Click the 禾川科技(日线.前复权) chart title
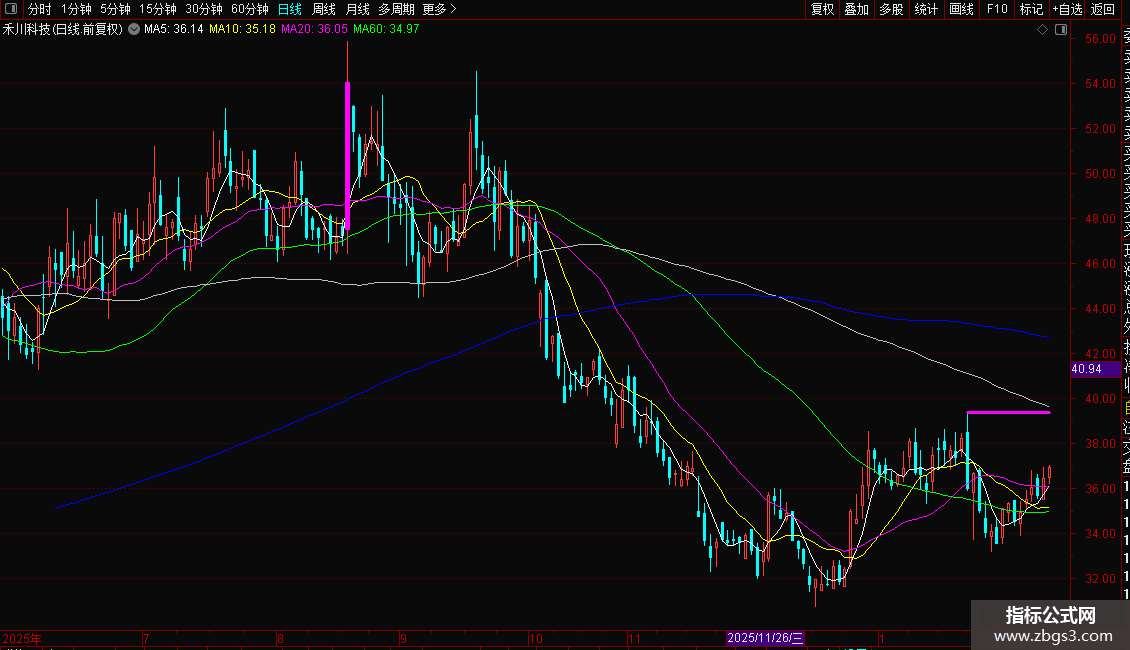 [x=63, y=29]
